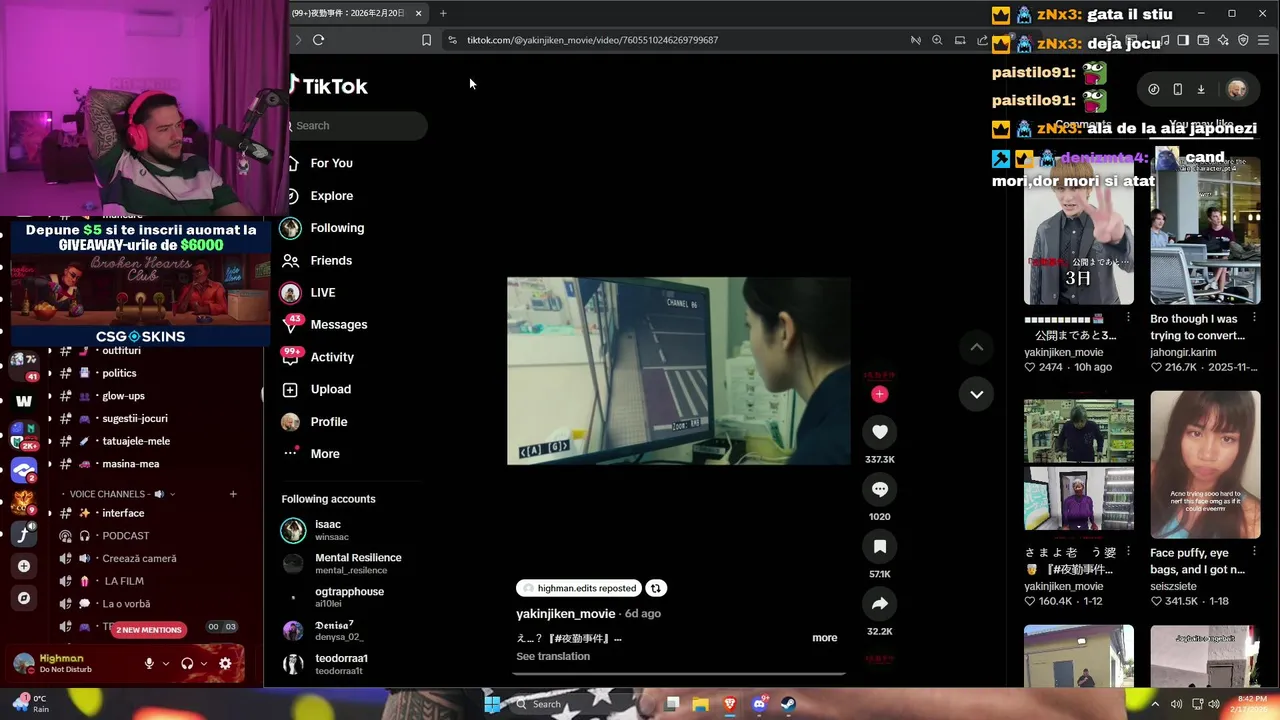Click the 2 NEW MENTIONS pill in Discord

point(149,630)
